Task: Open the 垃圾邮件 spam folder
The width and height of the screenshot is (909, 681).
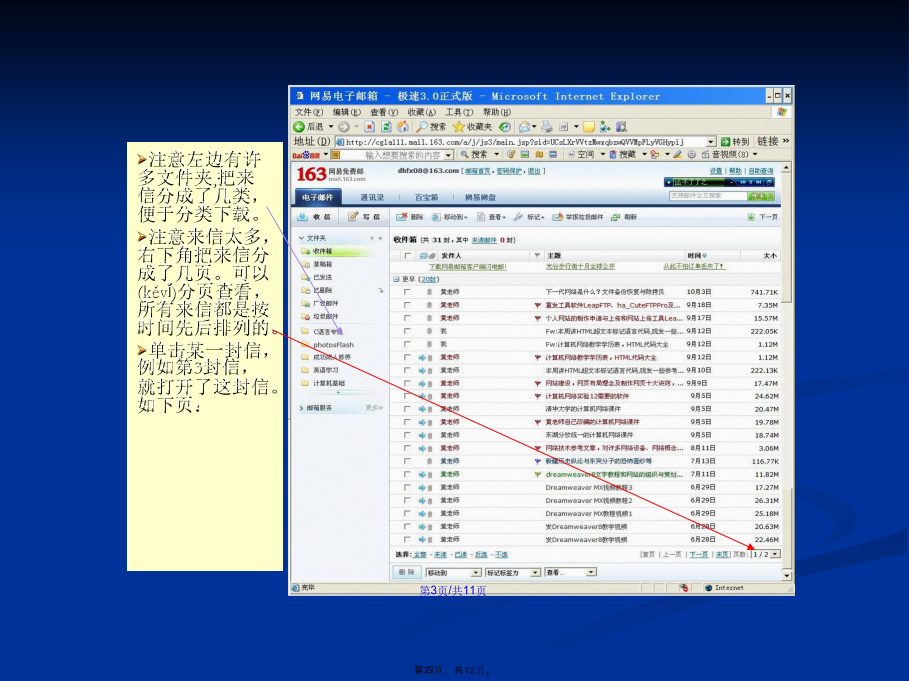Action: click(325, 316)
